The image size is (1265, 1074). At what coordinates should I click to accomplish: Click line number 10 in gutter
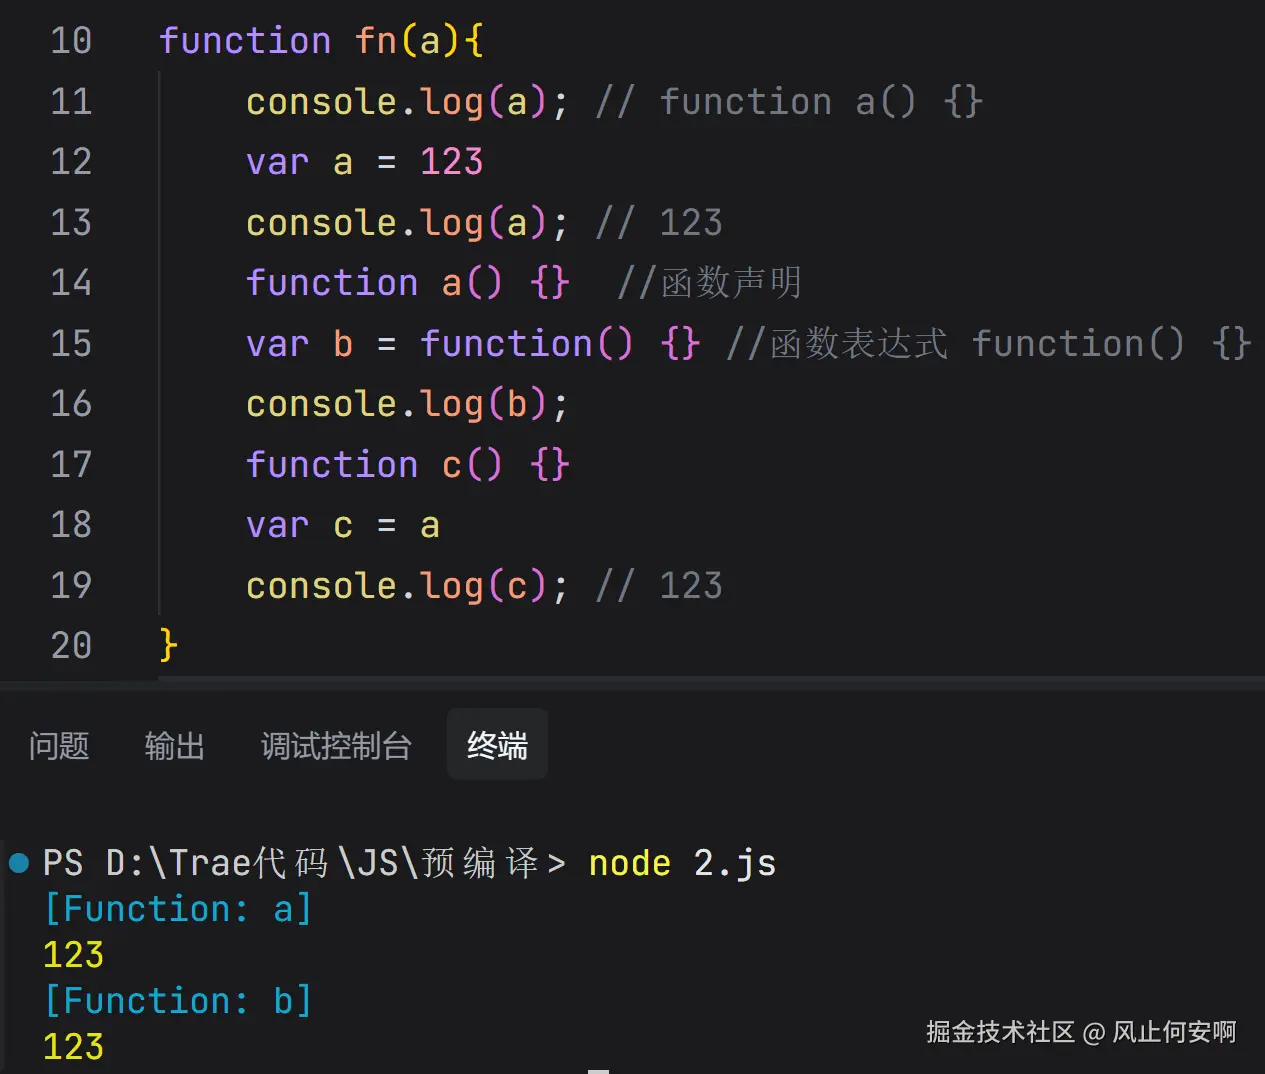pos(71,41)
